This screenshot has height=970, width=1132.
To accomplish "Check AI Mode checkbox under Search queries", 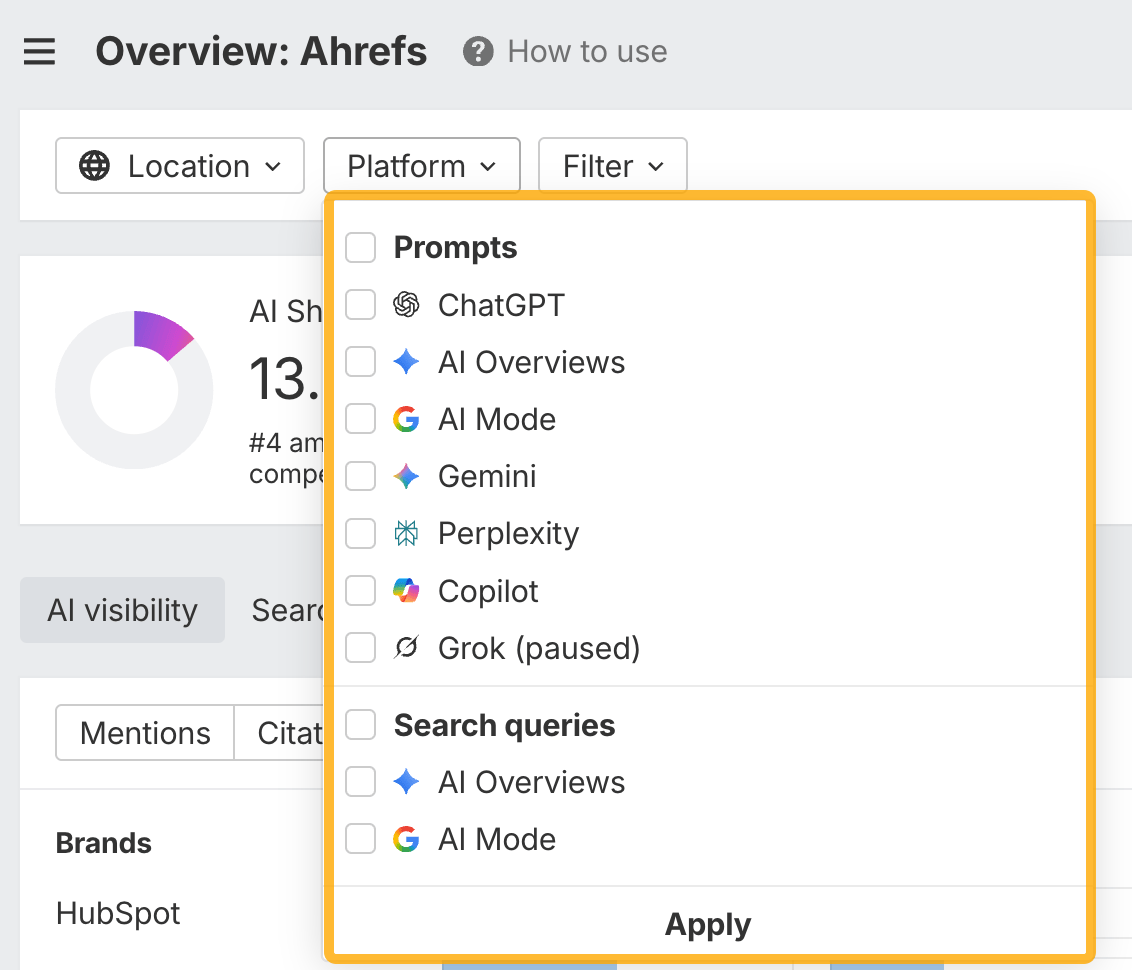I will click(360, 839).
